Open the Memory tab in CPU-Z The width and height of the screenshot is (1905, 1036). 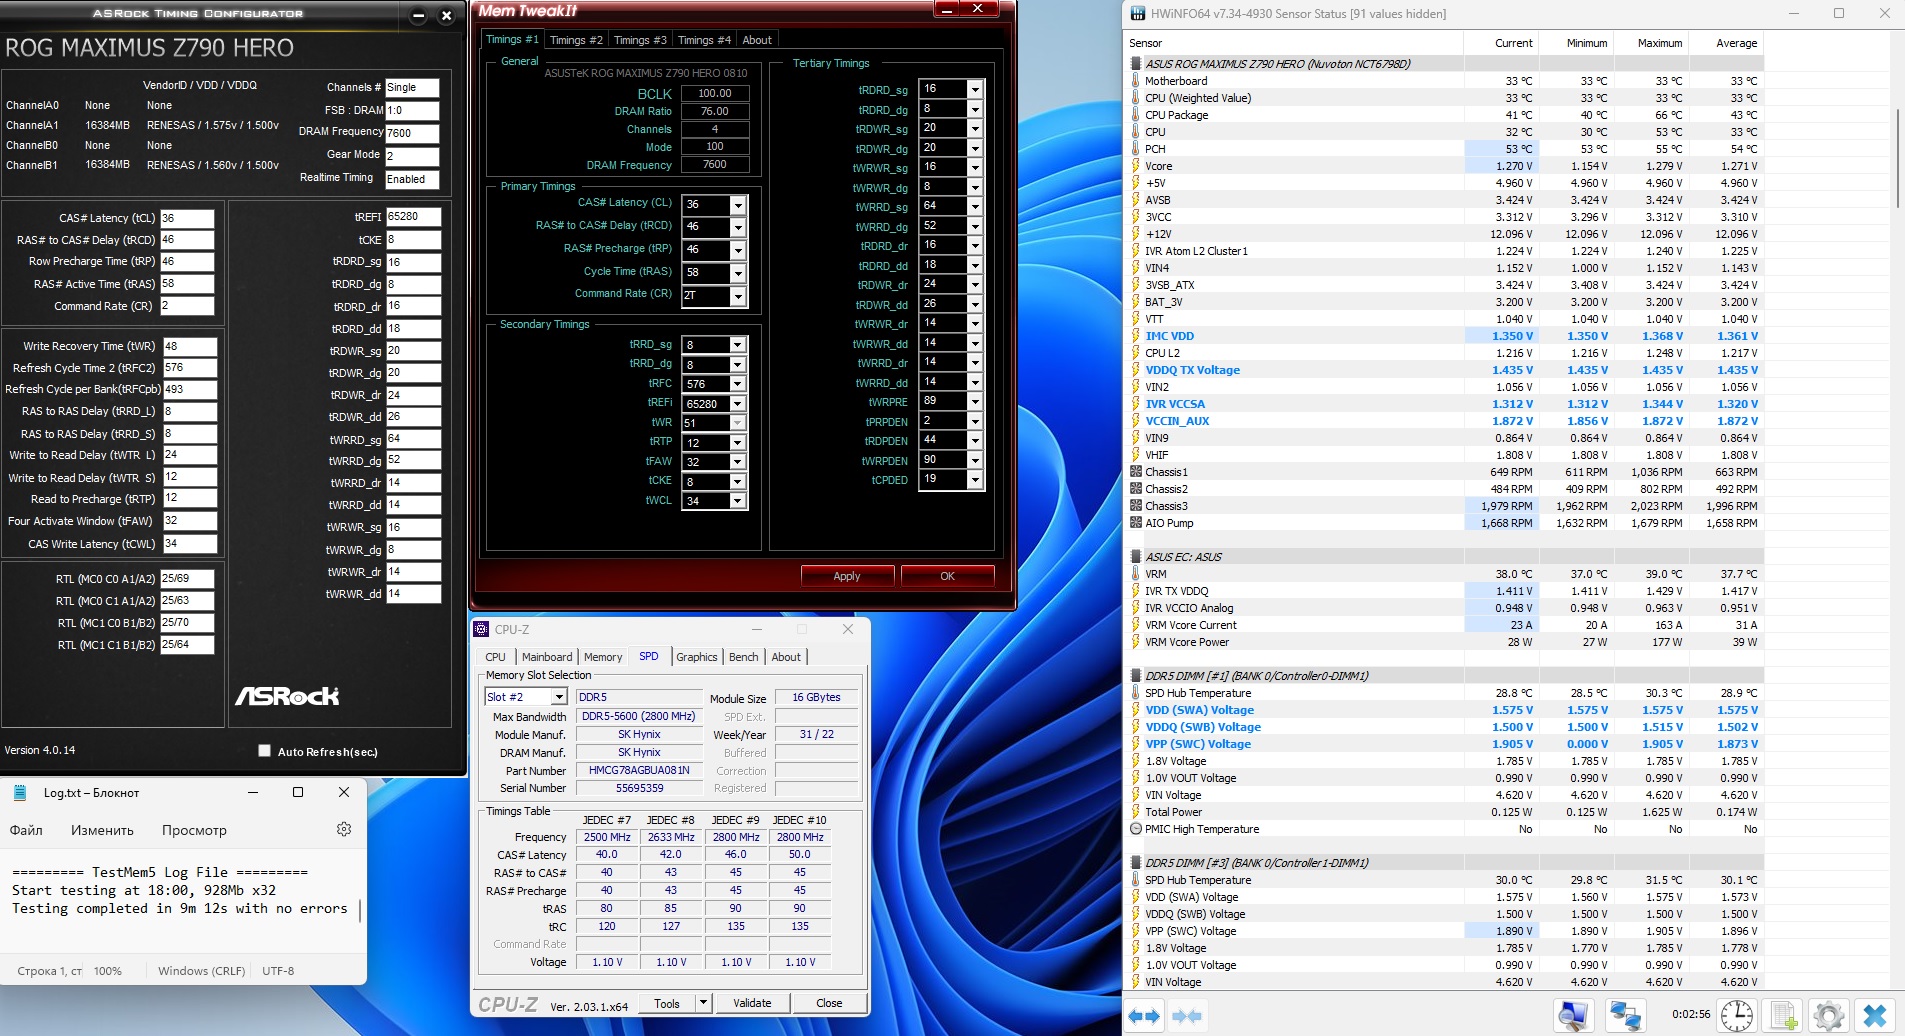603,657
